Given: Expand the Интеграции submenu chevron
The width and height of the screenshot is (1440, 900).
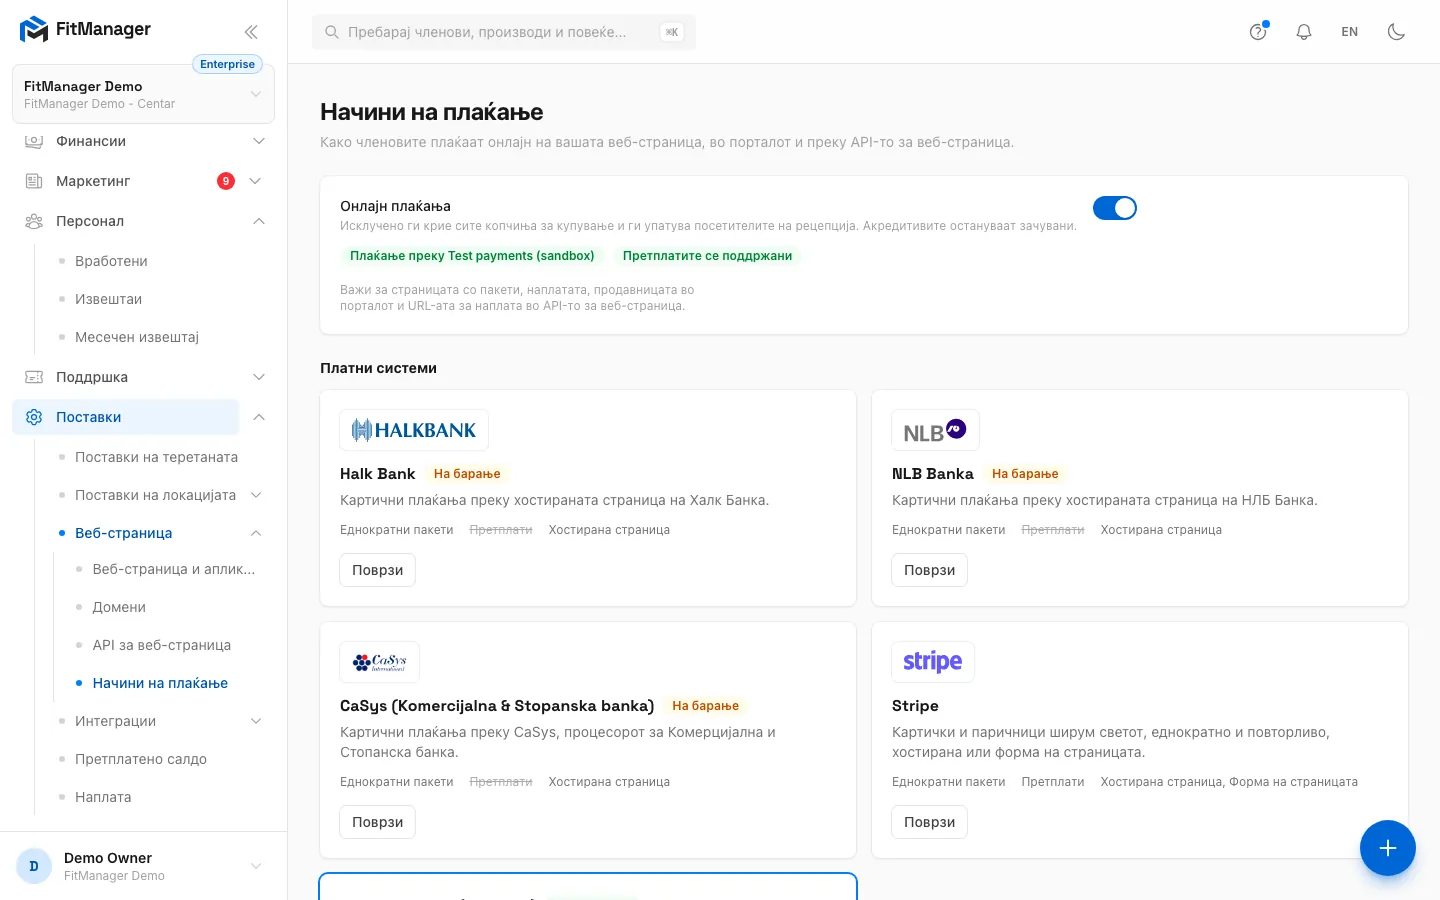Looking at the screenshot, I should click(256, 721).
